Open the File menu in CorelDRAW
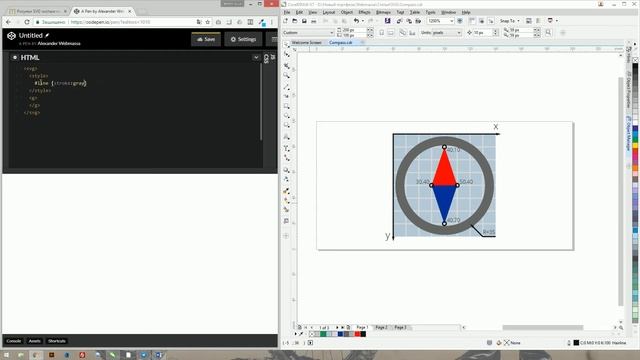The width and height of the screenshot is (640, 360). point(287,12)
